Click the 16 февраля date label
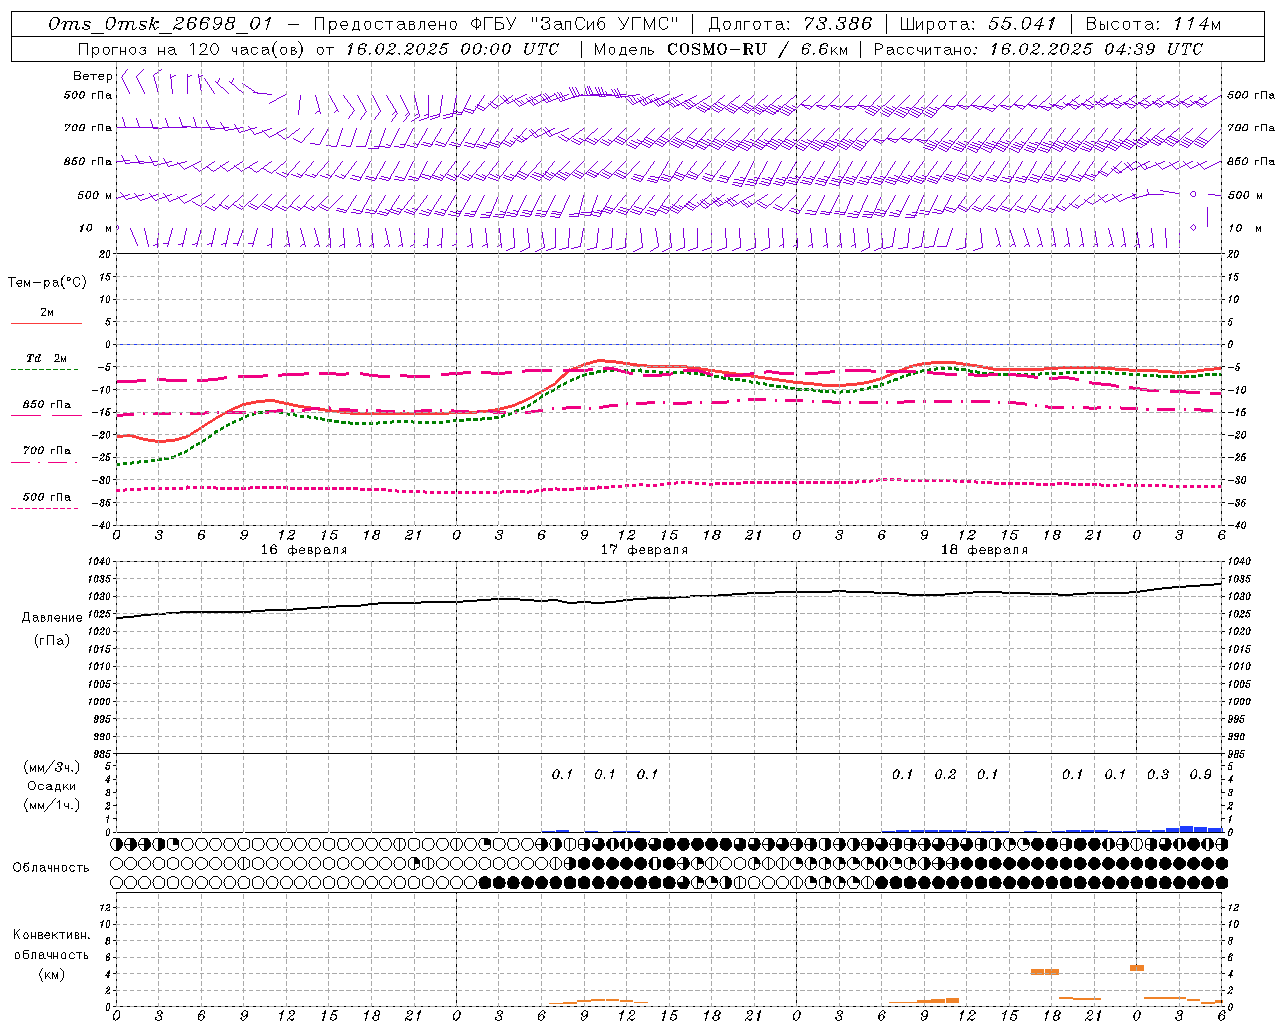 (x=304, y=550)
